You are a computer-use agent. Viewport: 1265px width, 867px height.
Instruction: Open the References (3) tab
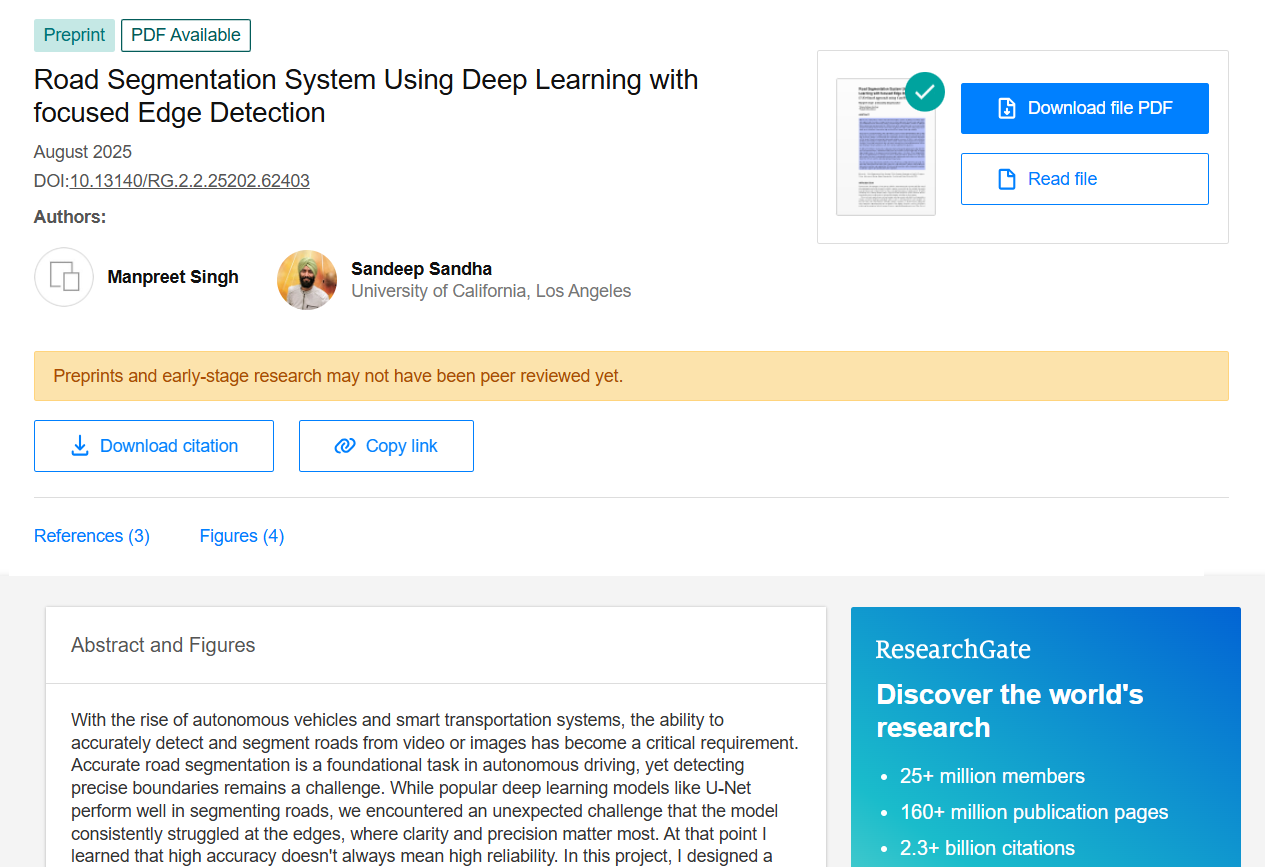click(x=92, y=536)
